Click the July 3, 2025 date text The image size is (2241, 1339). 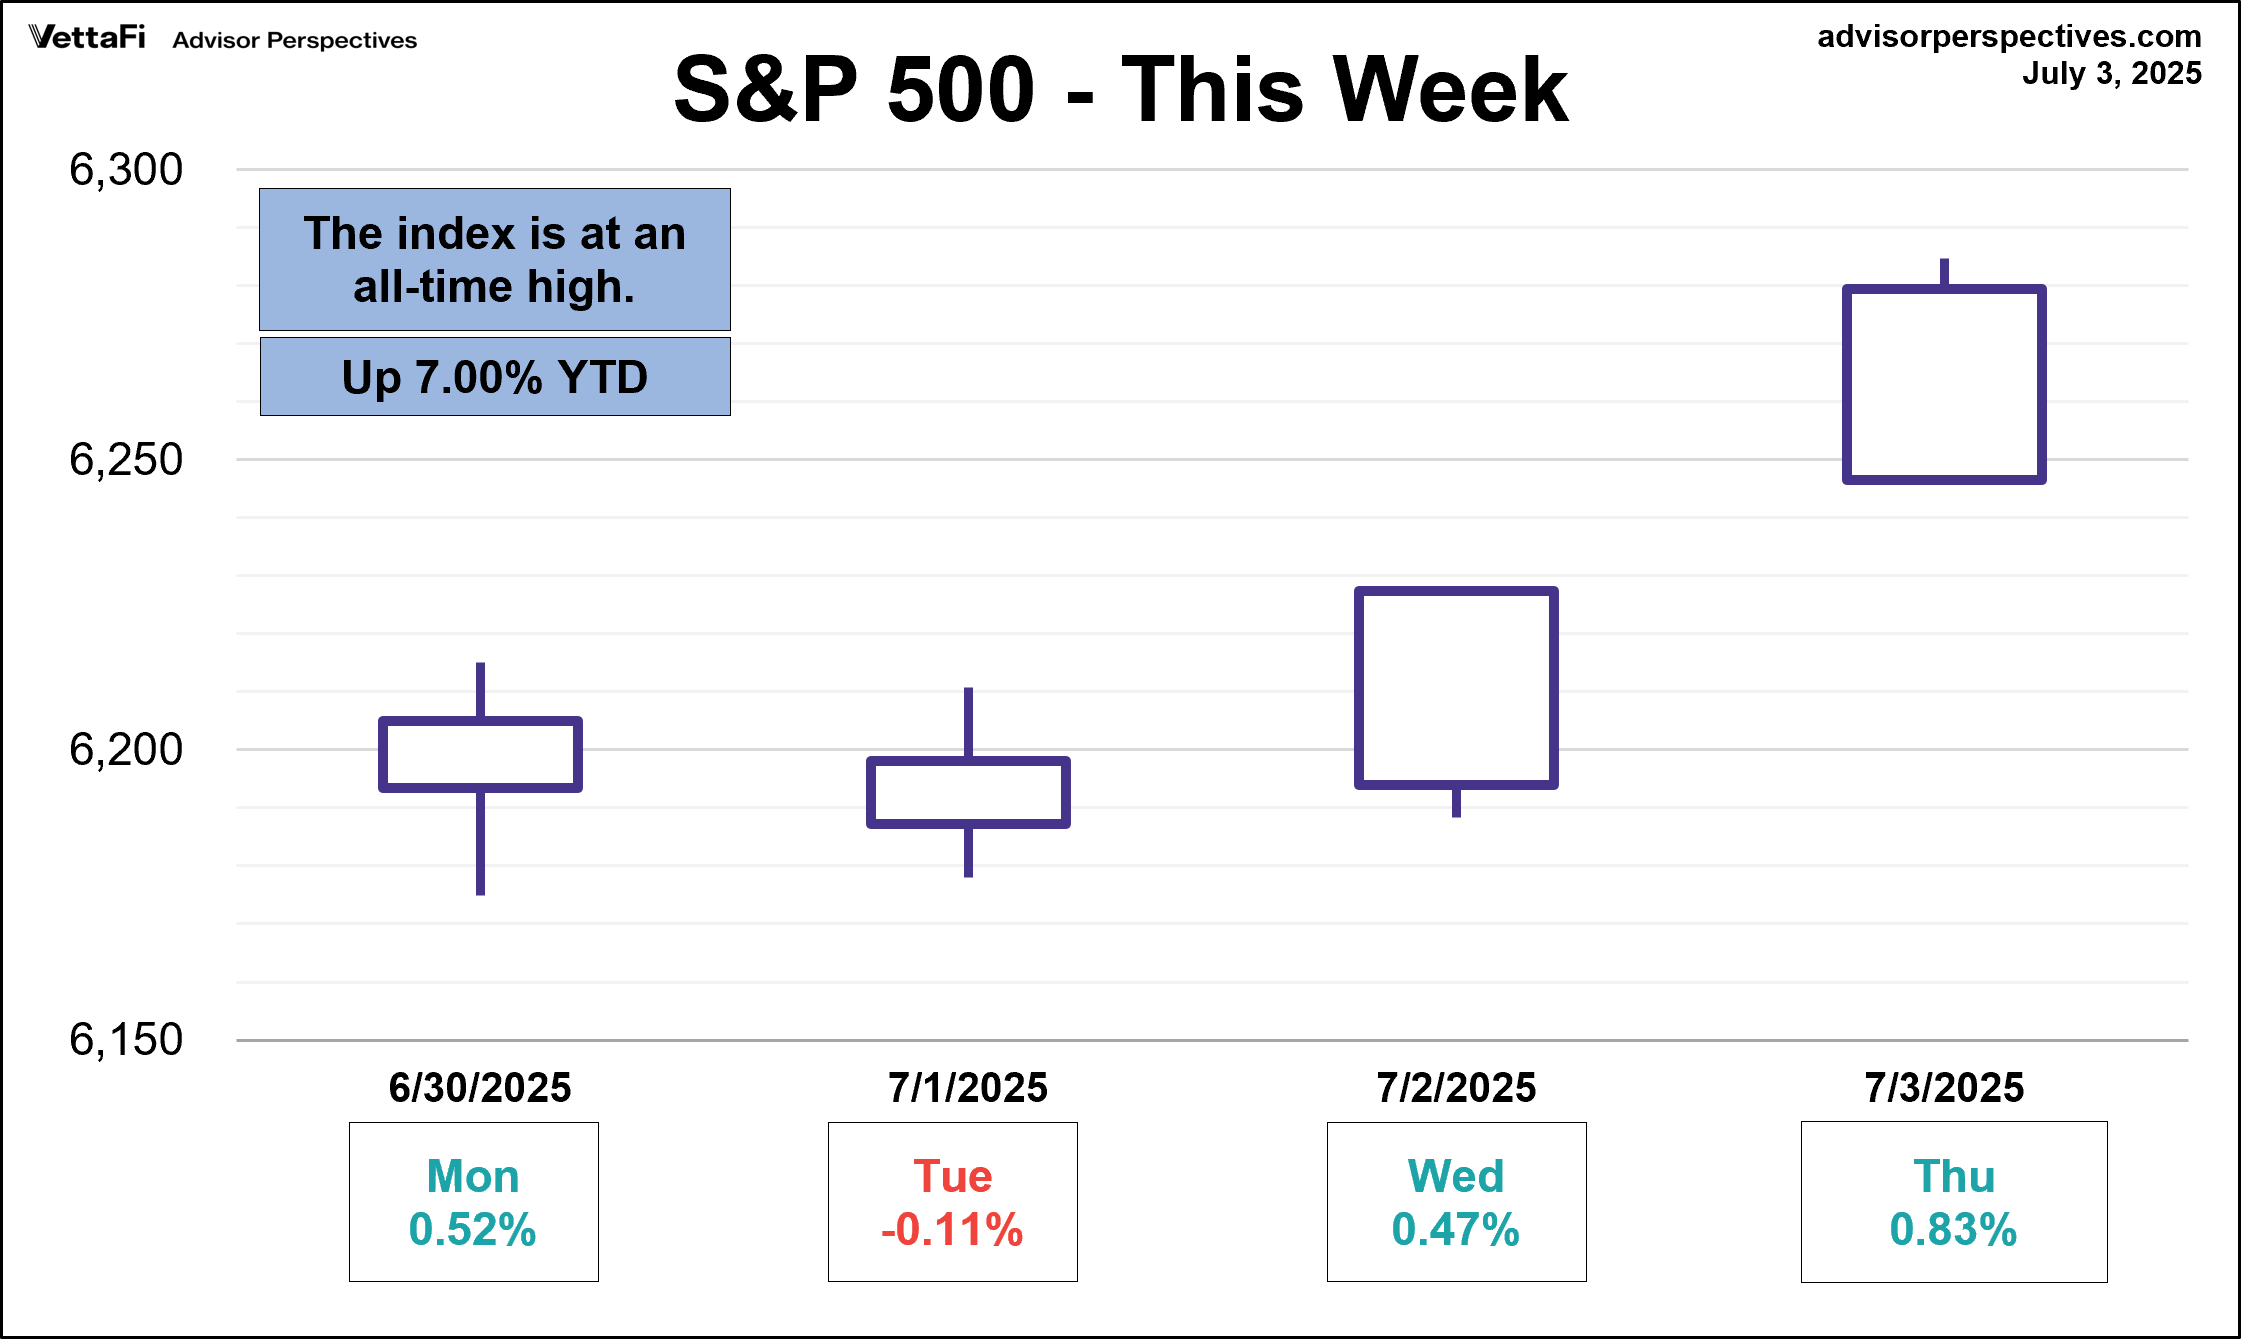pos(2111,73)
